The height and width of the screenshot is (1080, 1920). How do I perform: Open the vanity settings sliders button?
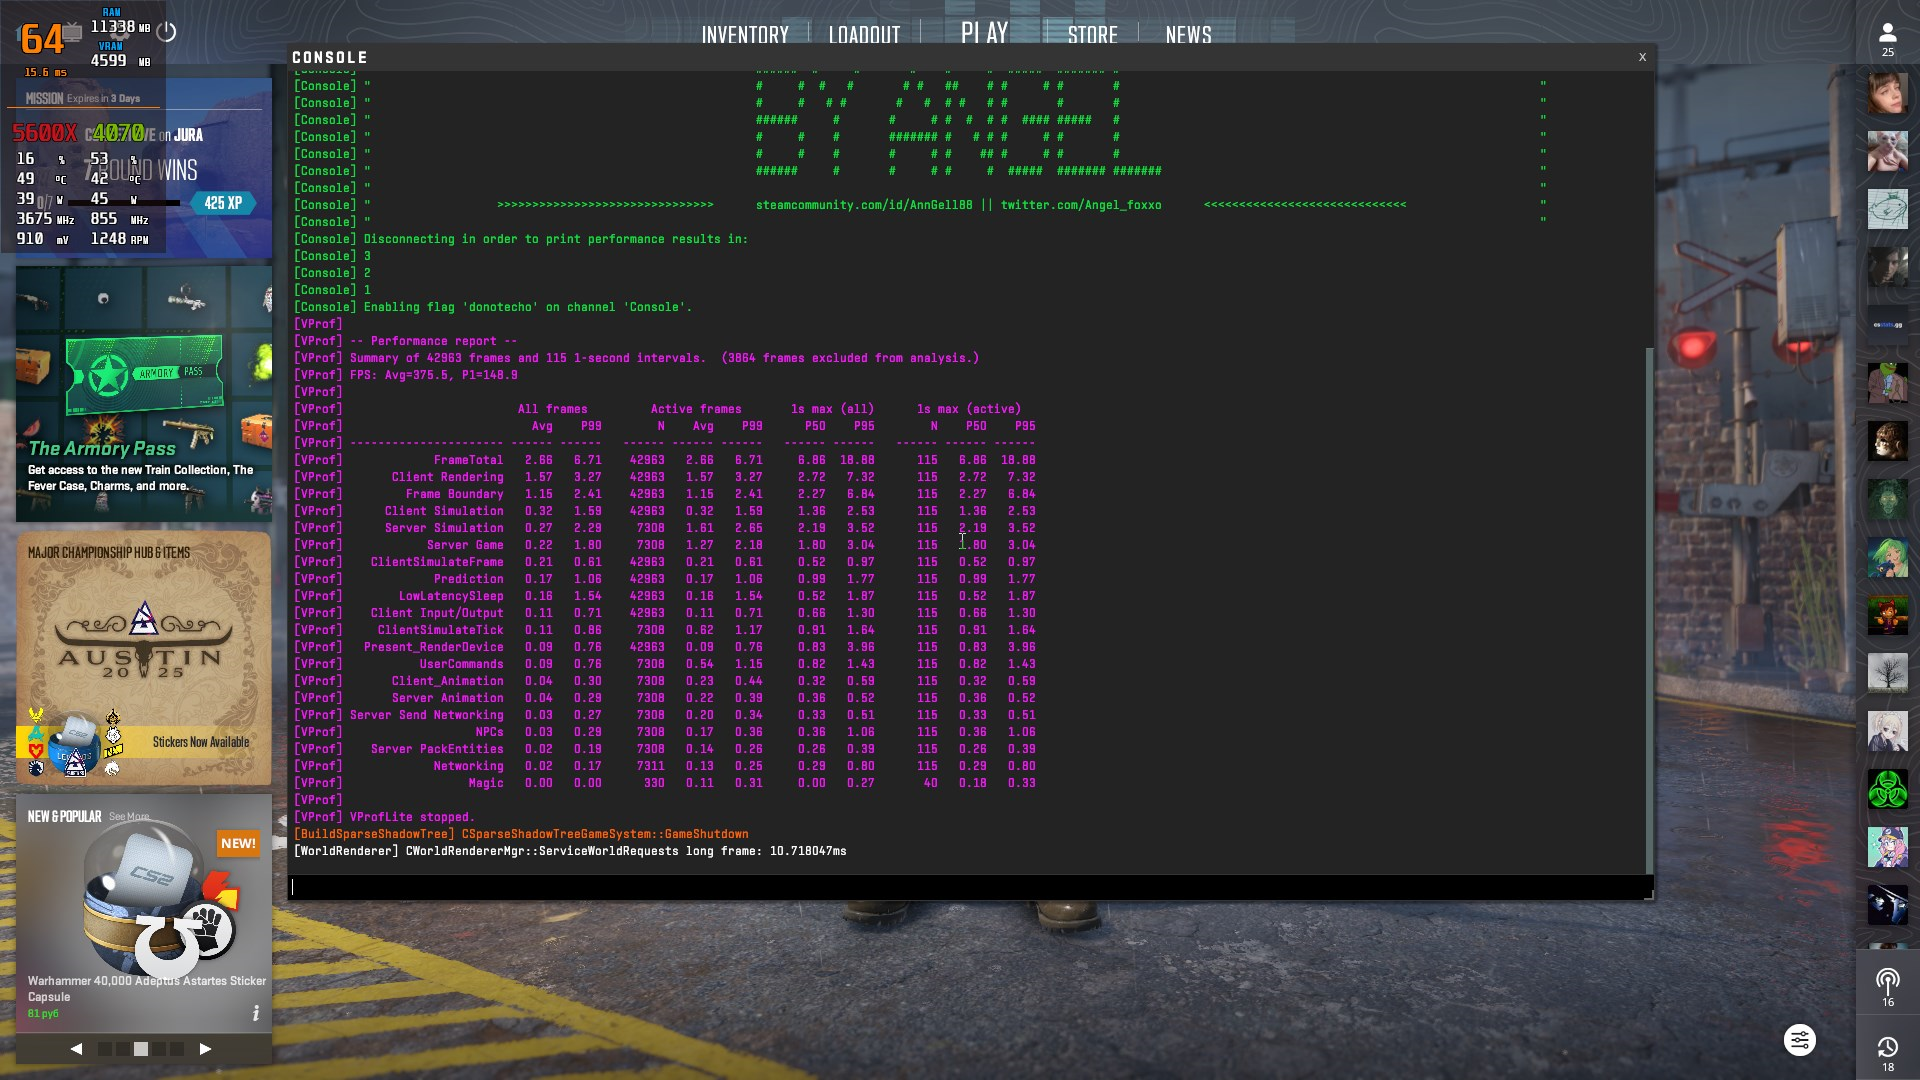(1799, 1040)
